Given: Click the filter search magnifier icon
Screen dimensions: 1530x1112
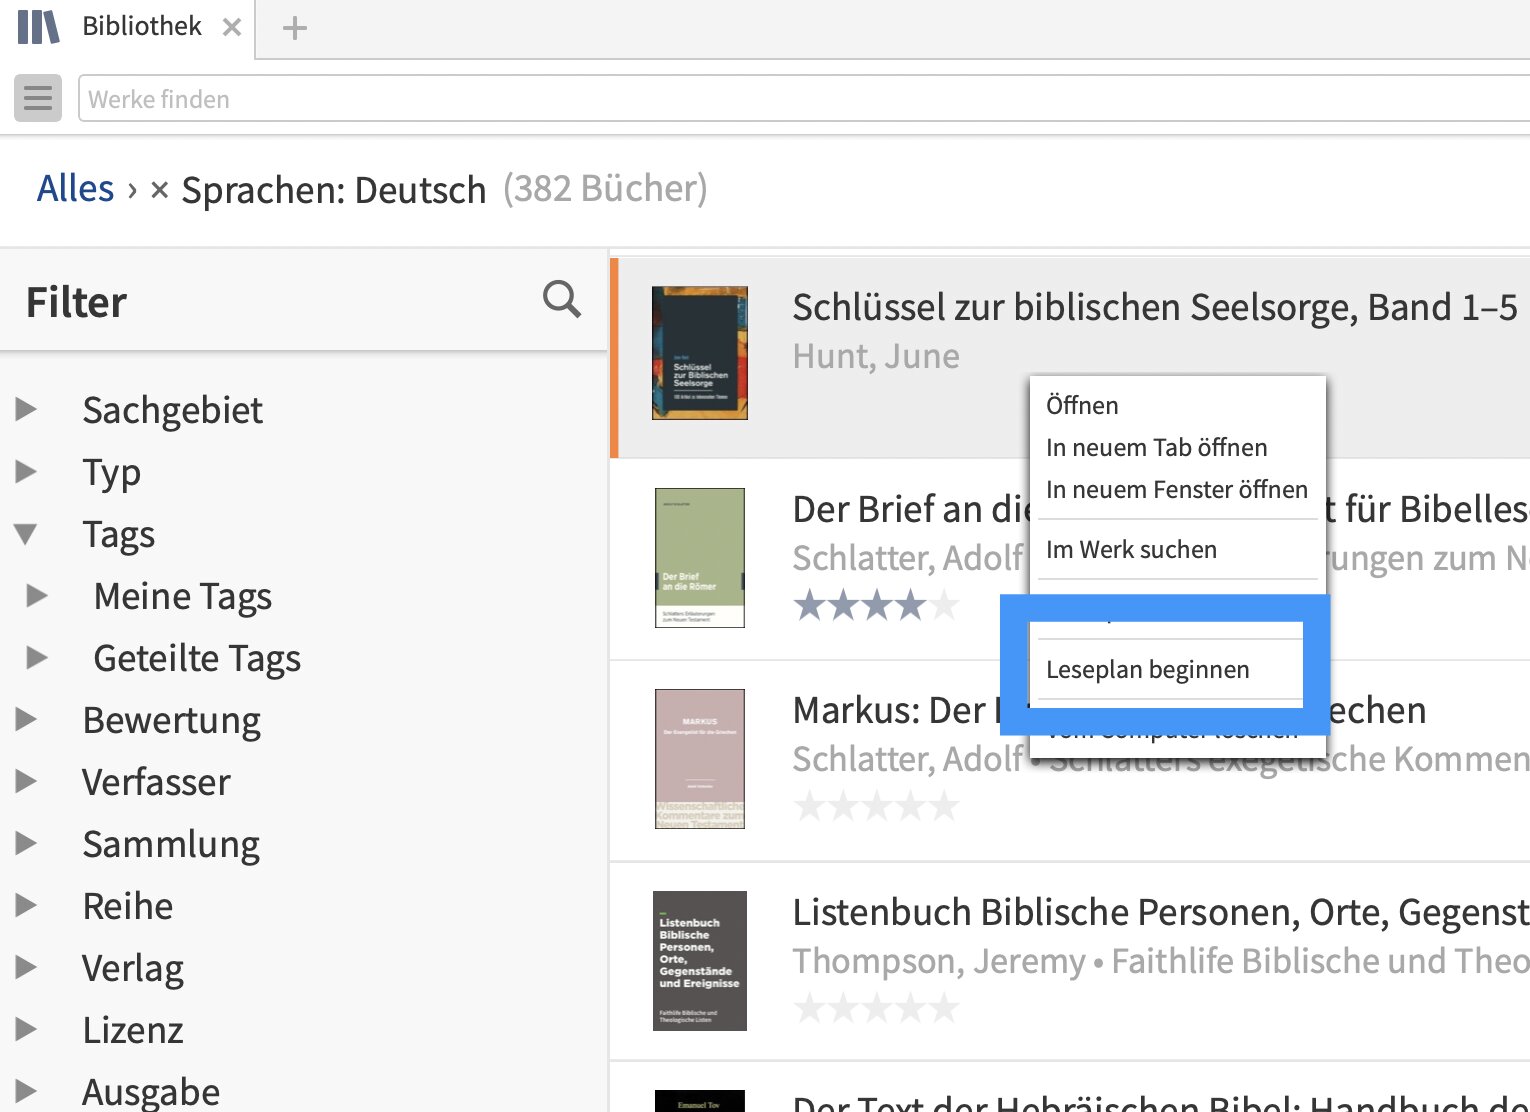Looking at the screenshot, I should pos(561,298).
